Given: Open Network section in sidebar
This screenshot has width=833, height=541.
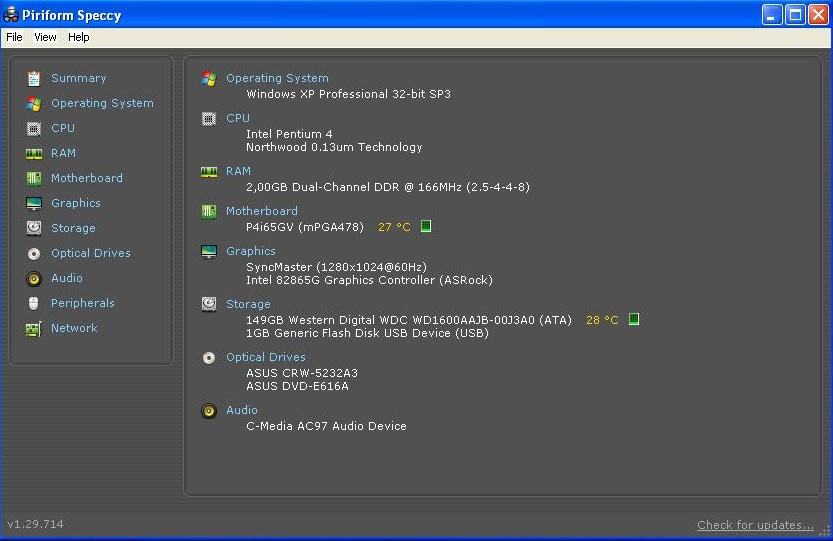Looking at the screenshot, I should click(x=74, y=328).
